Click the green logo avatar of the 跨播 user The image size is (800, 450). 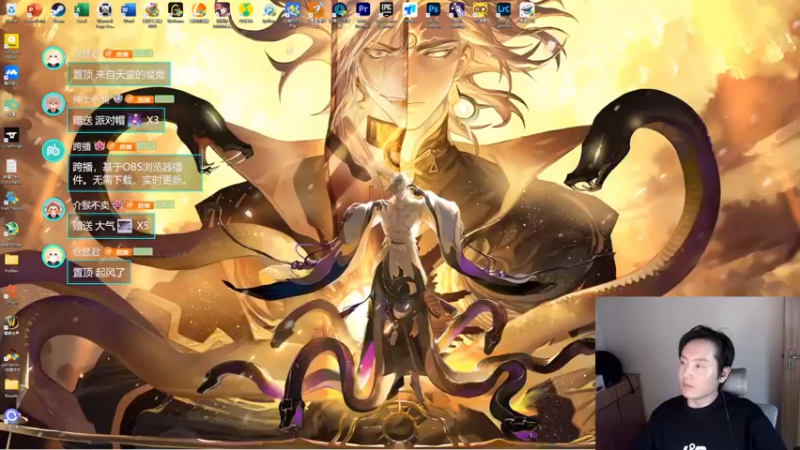point(53,151)
